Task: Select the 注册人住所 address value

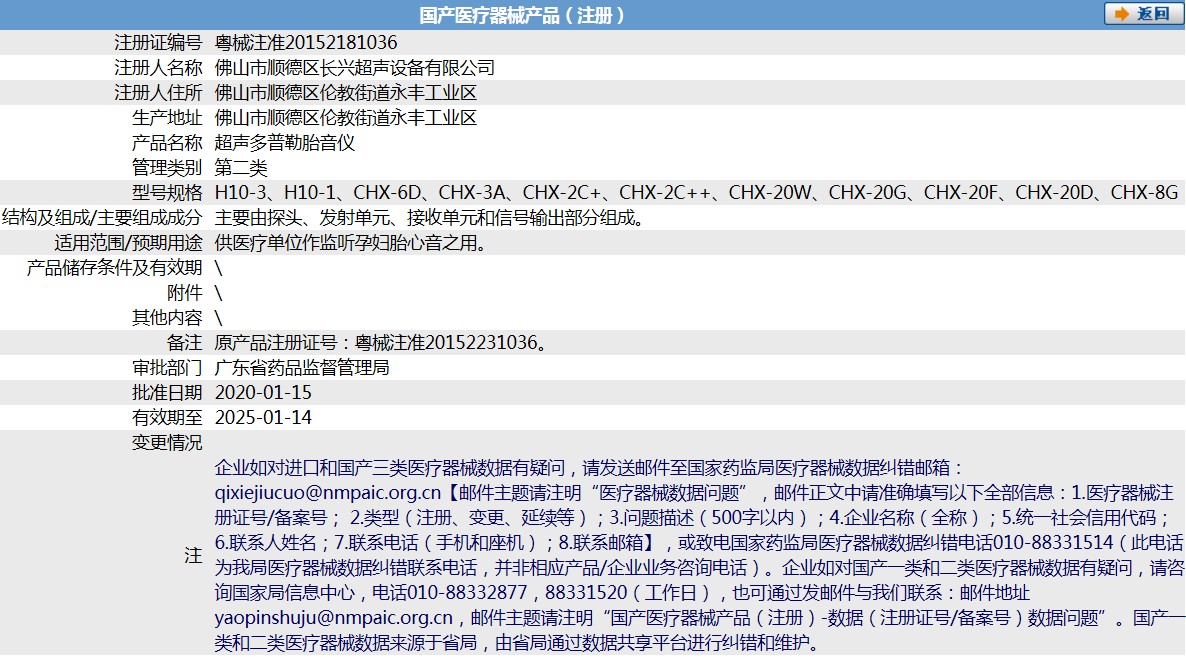Action: pyautogui.click(x=346, y=92)
